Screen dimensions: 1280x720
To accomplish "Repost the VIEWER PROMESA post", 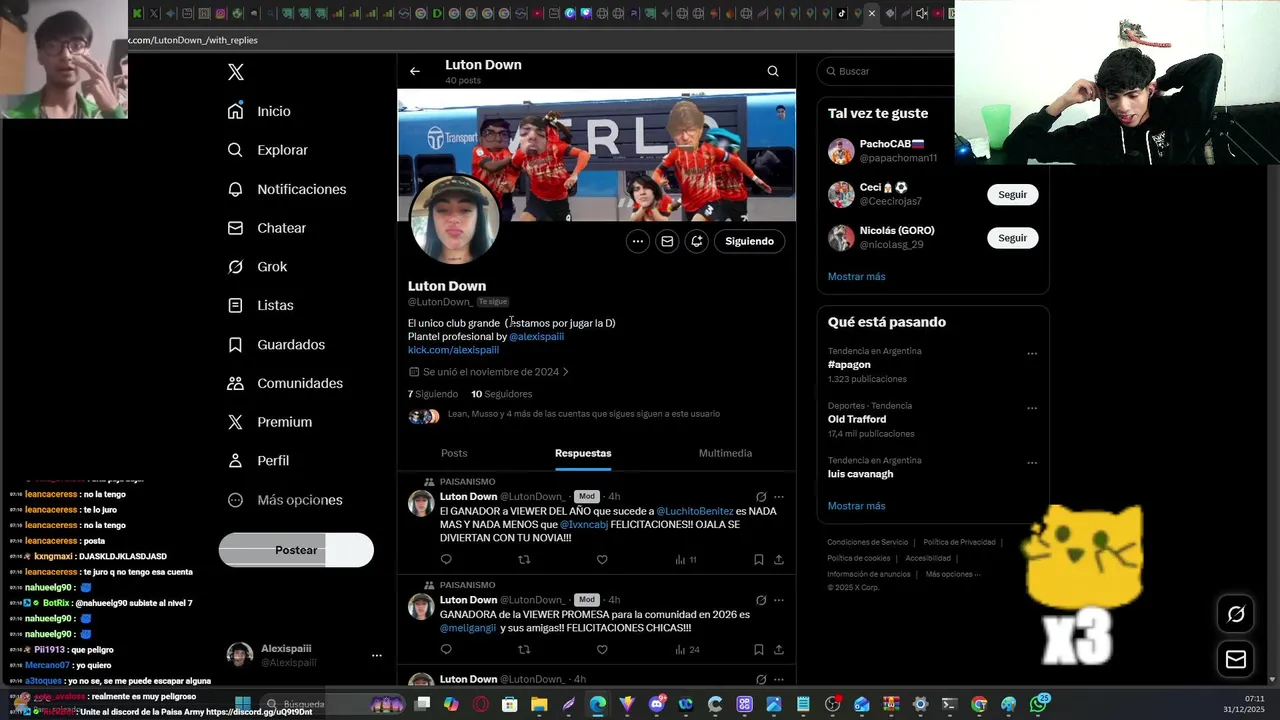I will pos(524,650).
